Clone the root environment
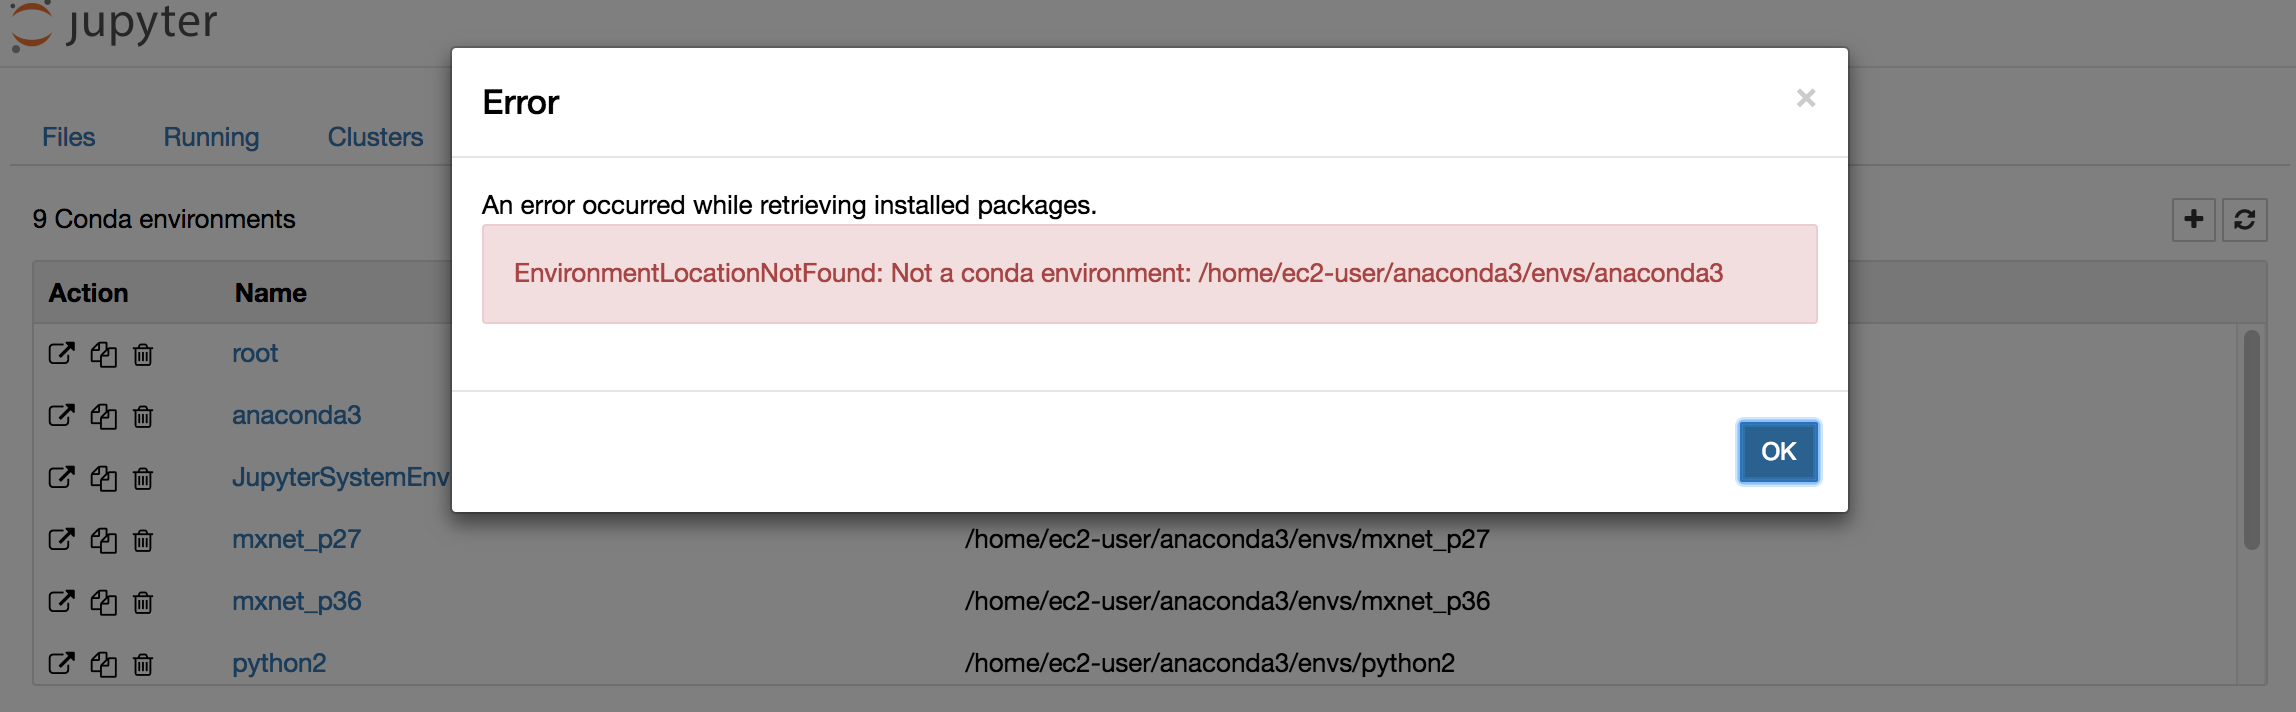Viewport: 2296px width, 712px height. pos(103,354)
